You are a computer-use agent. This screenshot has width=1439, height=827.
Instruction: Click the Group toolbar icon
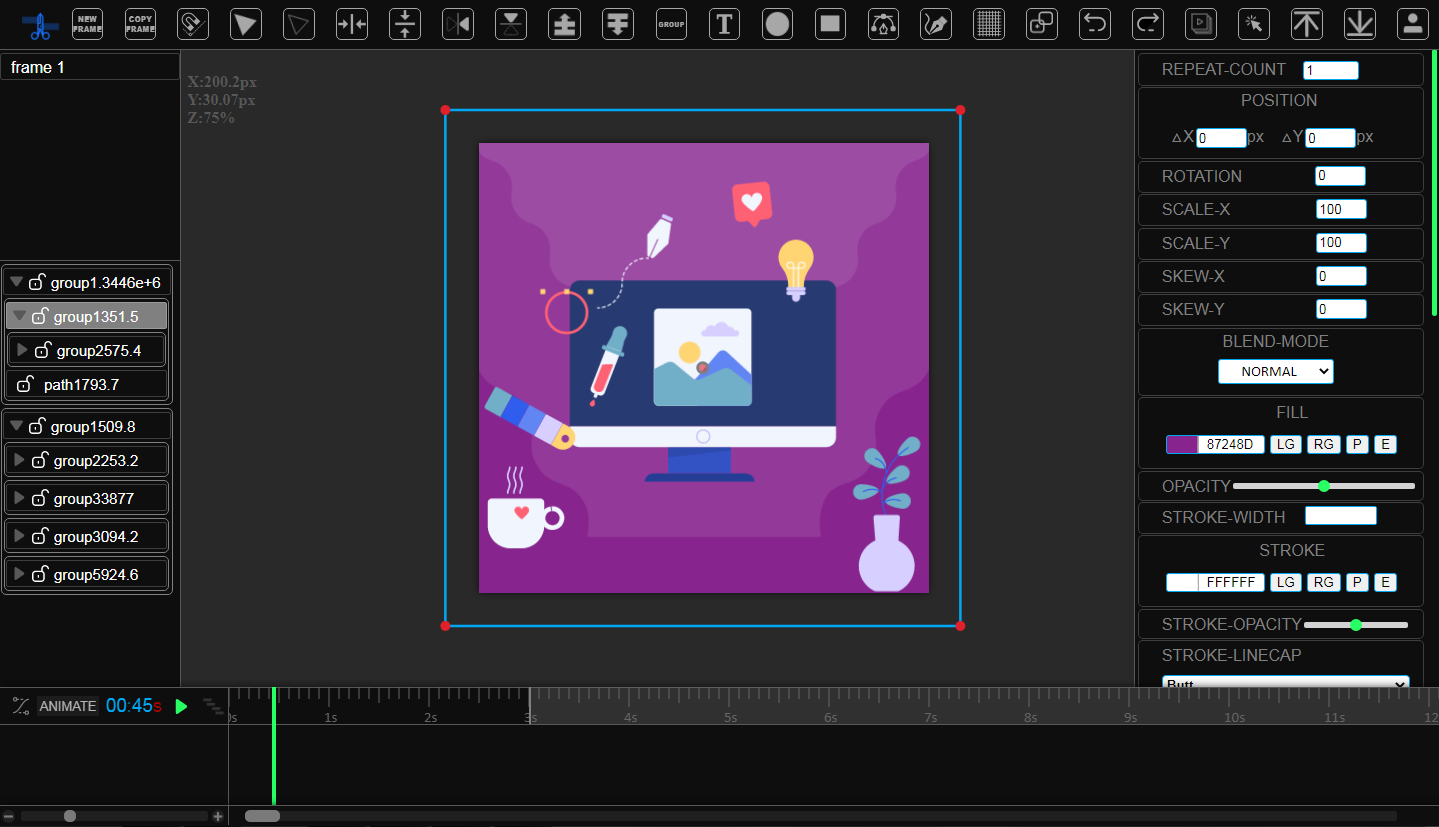671,24
